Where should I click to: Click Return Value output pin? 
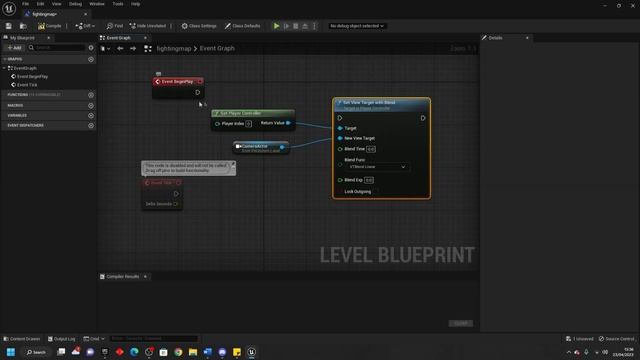(x=288, y=123)
